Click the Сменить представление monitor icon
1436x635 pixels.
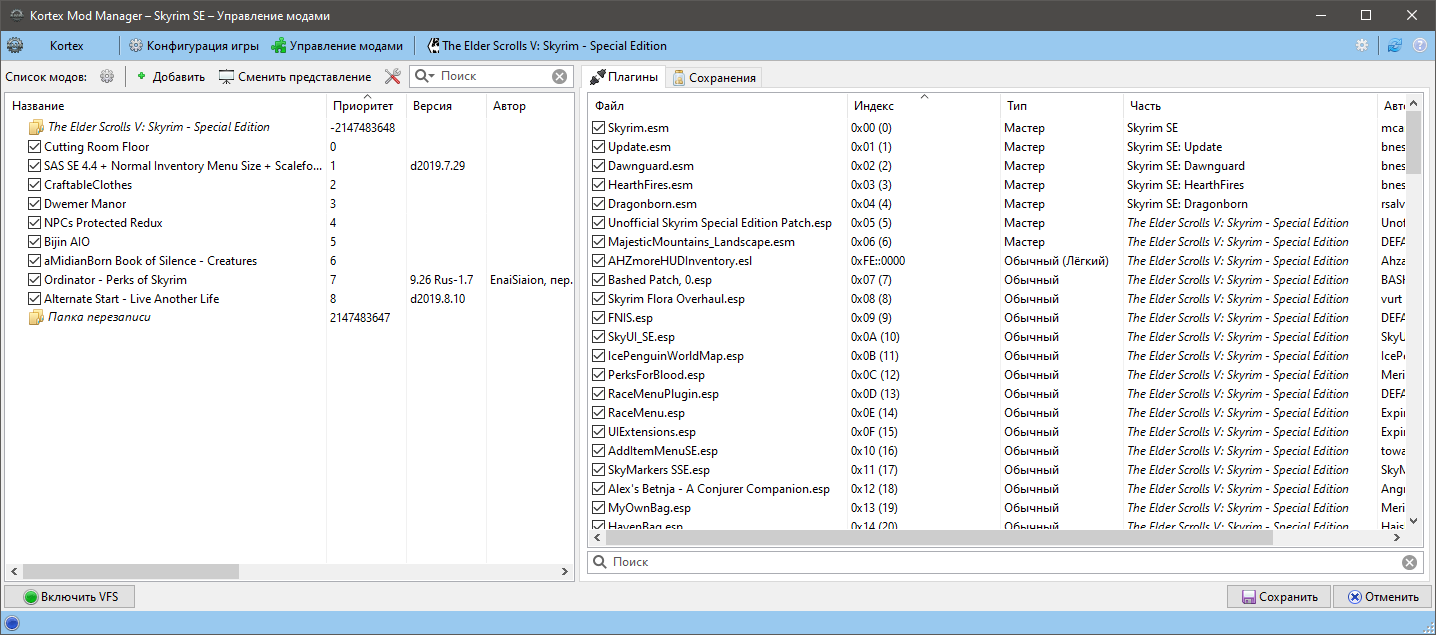click(226, 76)
